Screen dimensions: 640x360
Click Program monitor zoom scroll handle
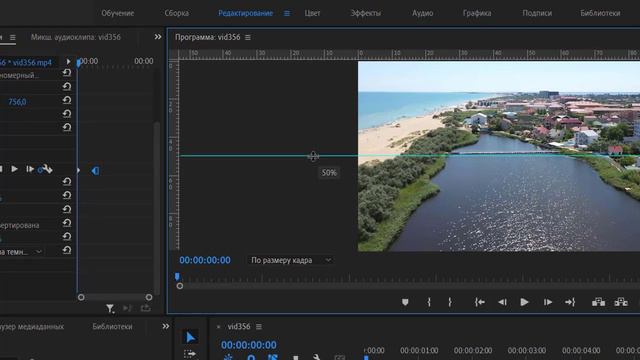pos(180,286)
